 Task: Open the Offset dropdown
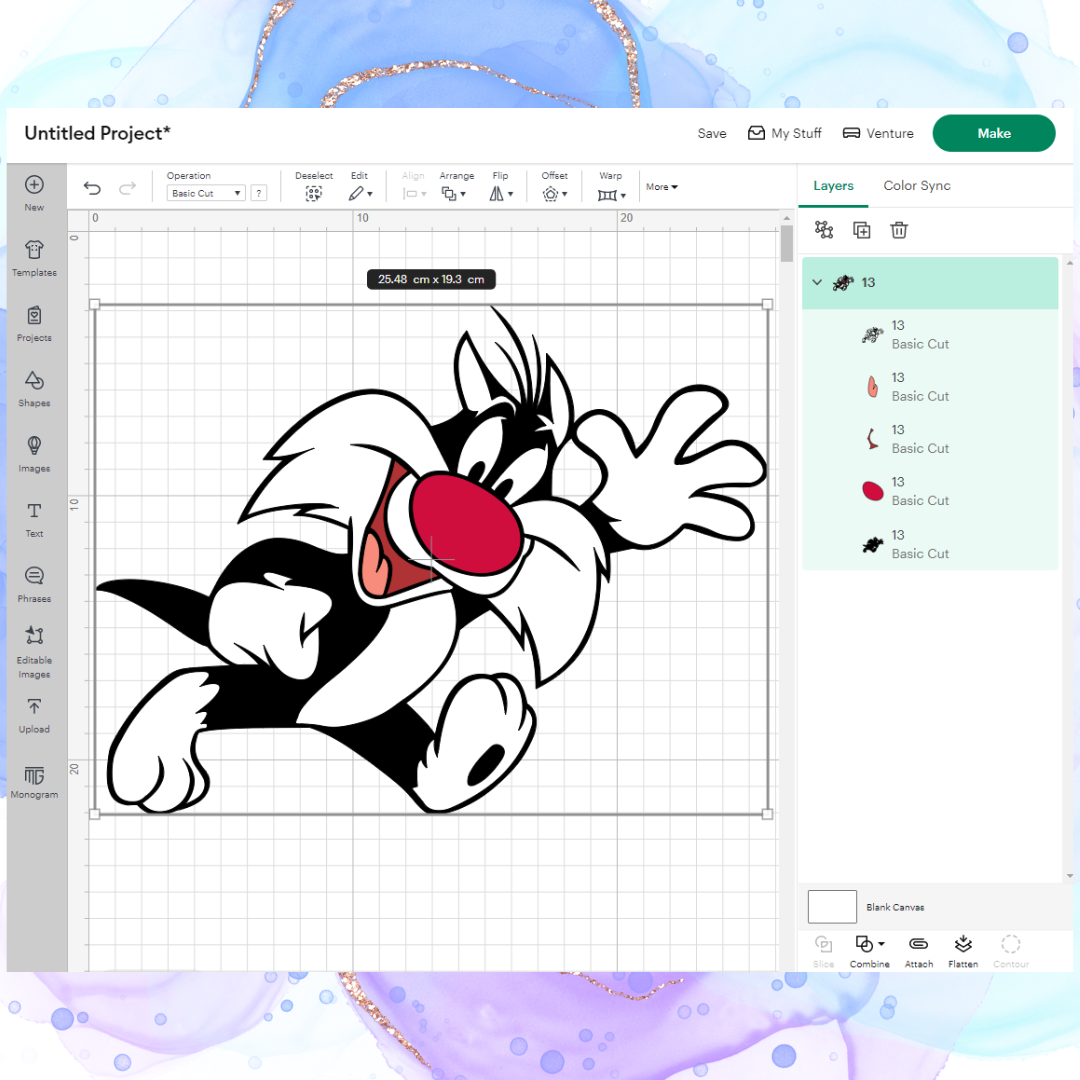click(554, 194)
